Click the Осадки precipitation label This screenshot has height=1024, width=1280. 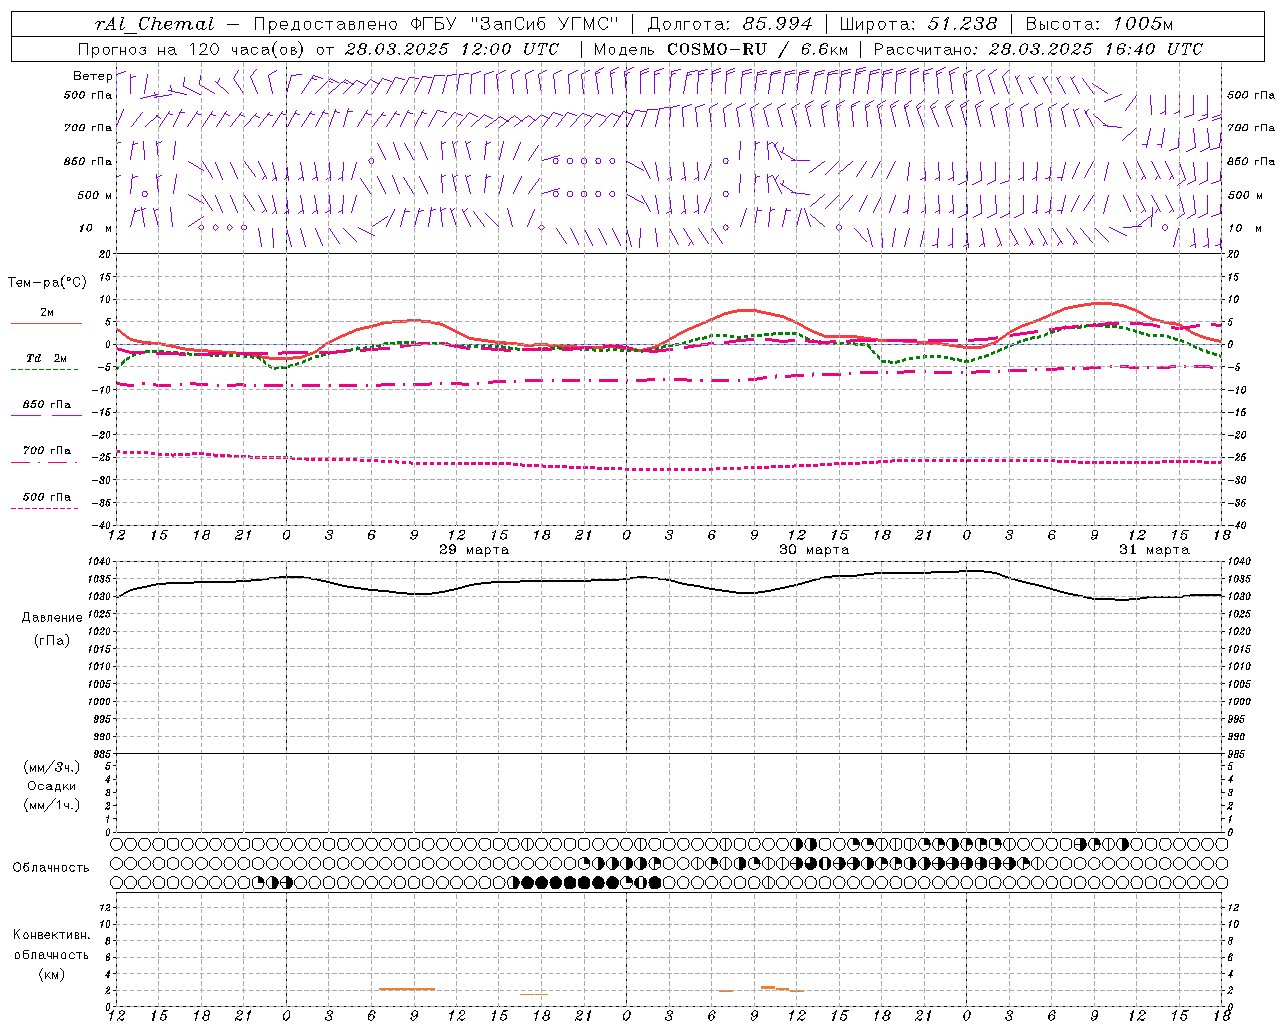click(x=52, y=786)
